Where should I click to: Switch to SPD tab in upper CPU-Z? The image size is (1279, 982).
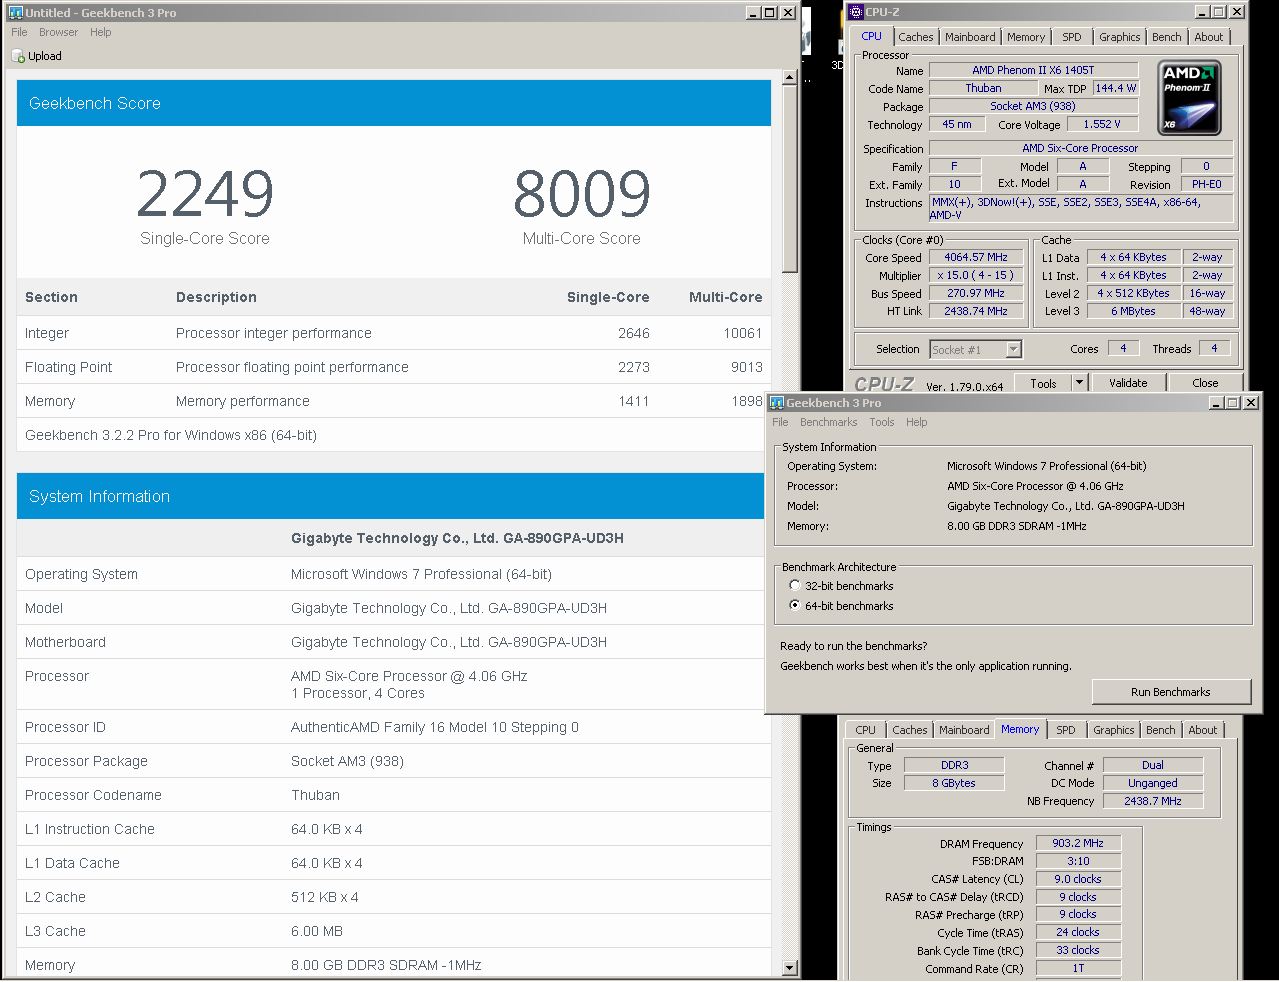[1071, 37]
